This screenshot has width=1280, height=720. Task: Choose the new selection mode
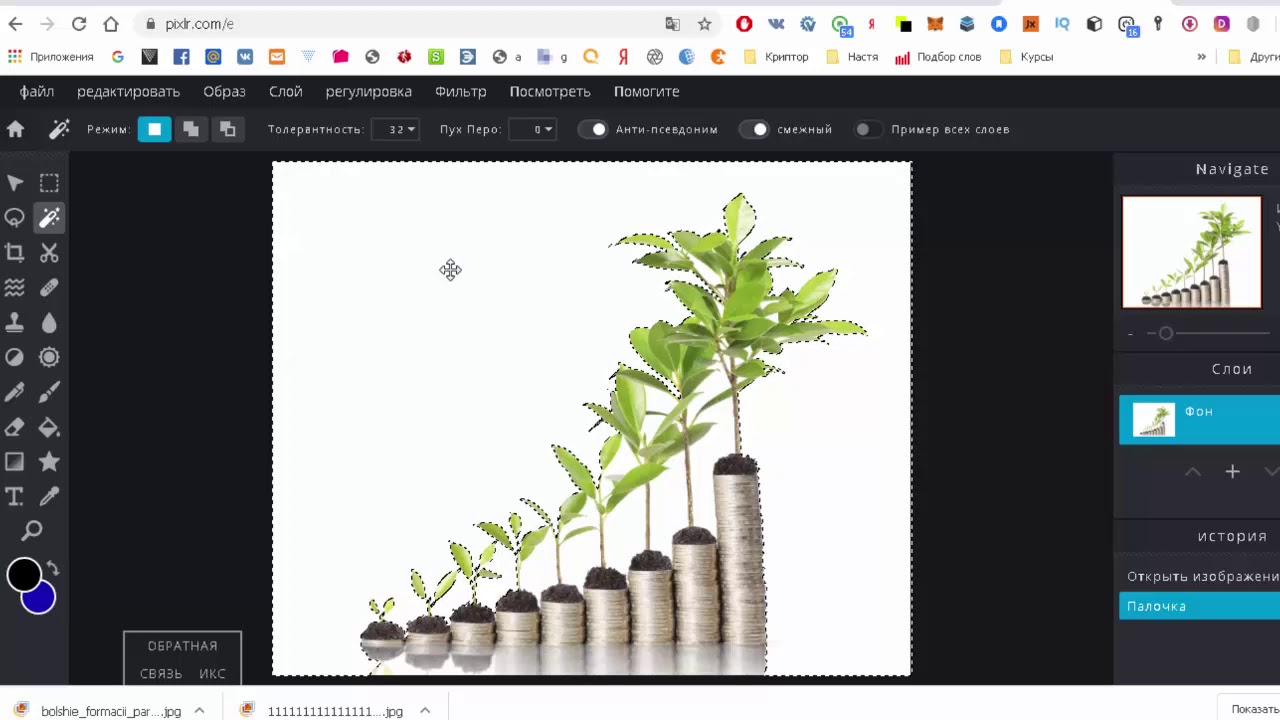[x=154, y=129]
